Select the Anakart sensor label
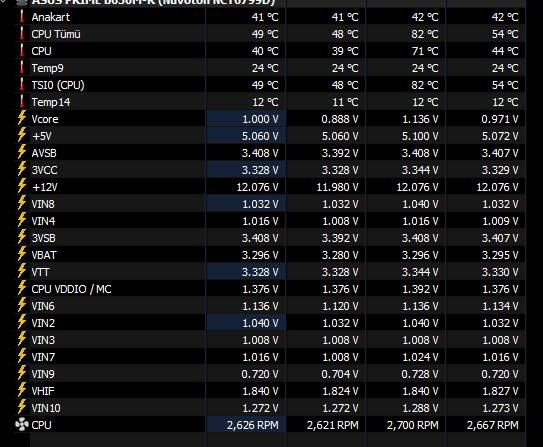Screen dimensions: 543x447 (x=51, y=17)
